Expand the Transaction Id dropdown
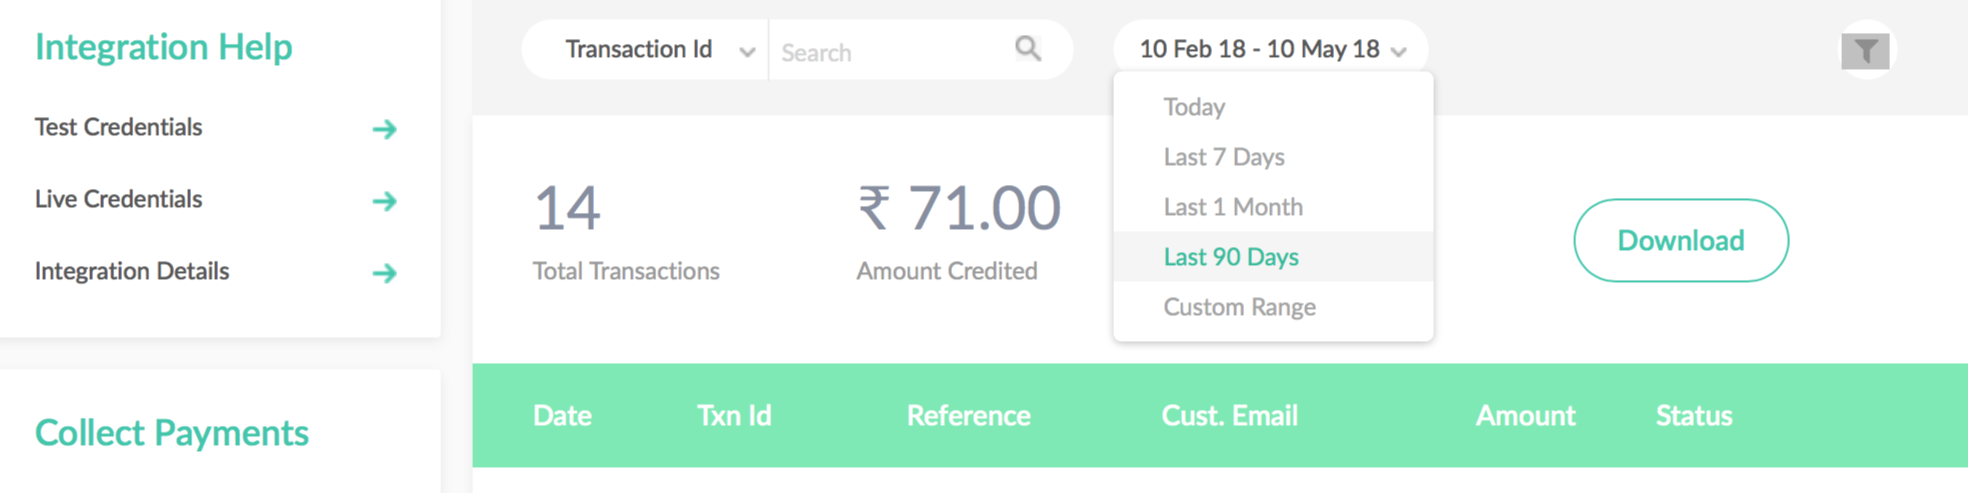This screenshot has width=1968, height=493. point(659,50)
